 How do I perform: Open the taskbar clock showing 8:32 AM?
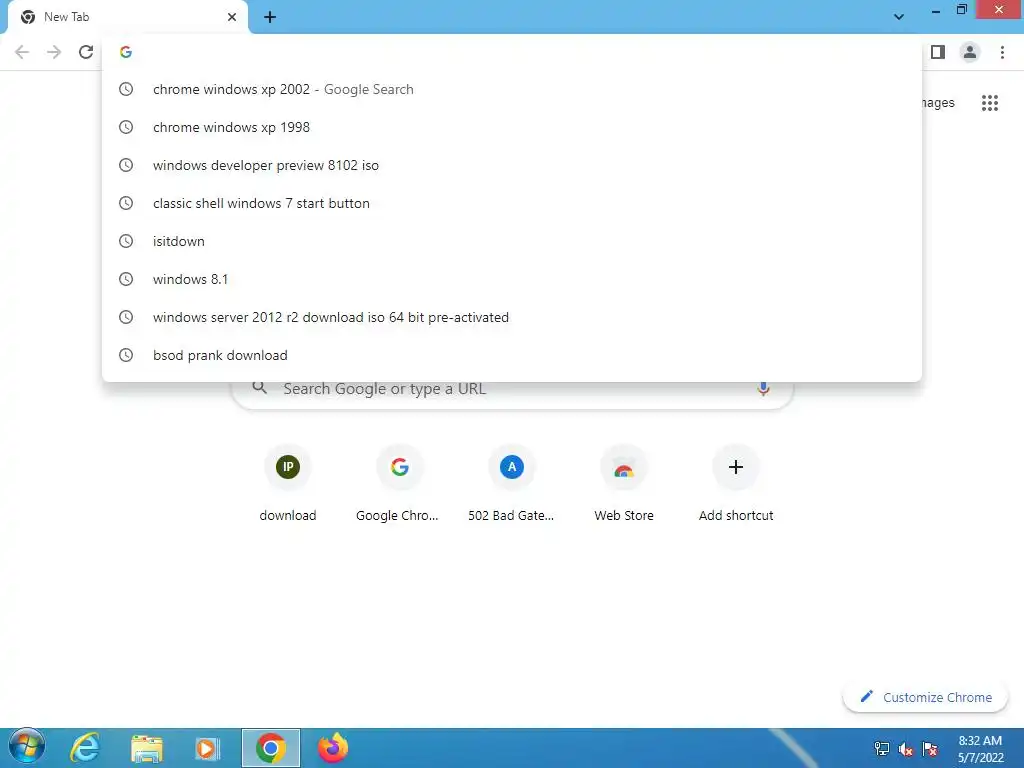coord(980,749)
